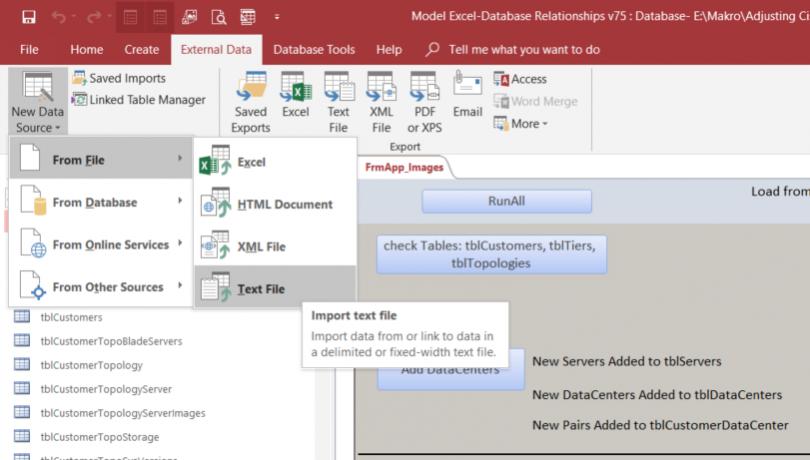This screenshot has width=810, height=460.
Task: Click the Undo arrow in title bar
Action: click(x=58, y=17)
